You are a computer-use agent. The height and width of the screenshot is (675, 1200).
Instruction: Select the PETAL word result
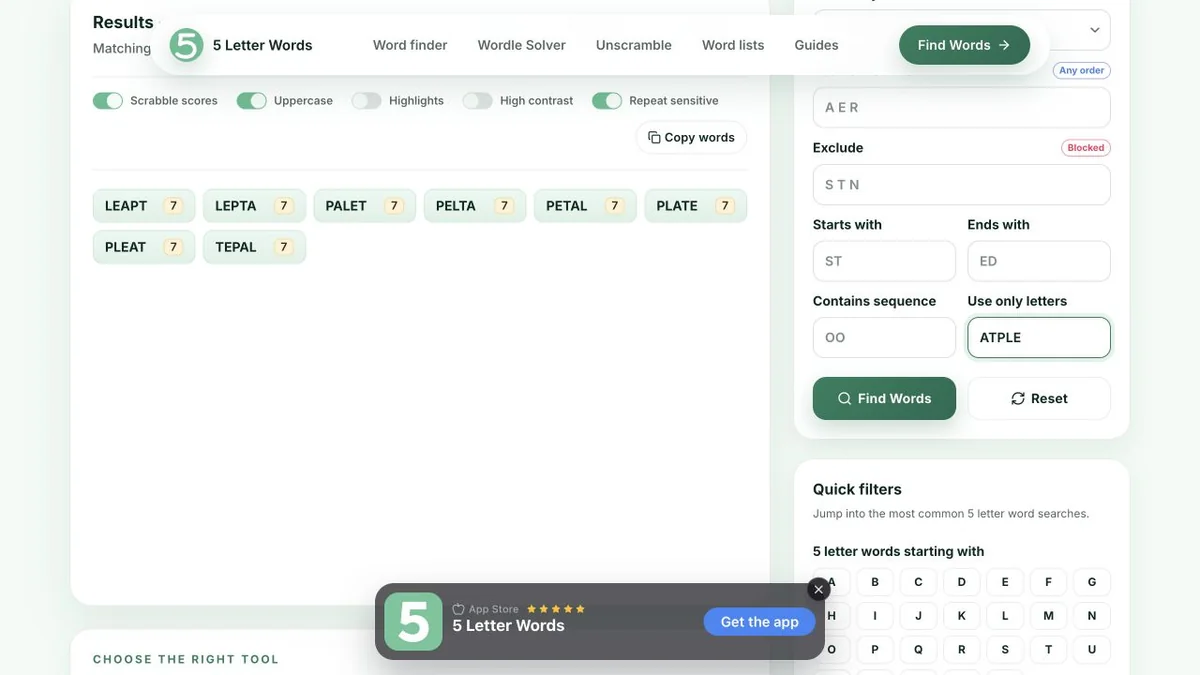pos(585,206)
